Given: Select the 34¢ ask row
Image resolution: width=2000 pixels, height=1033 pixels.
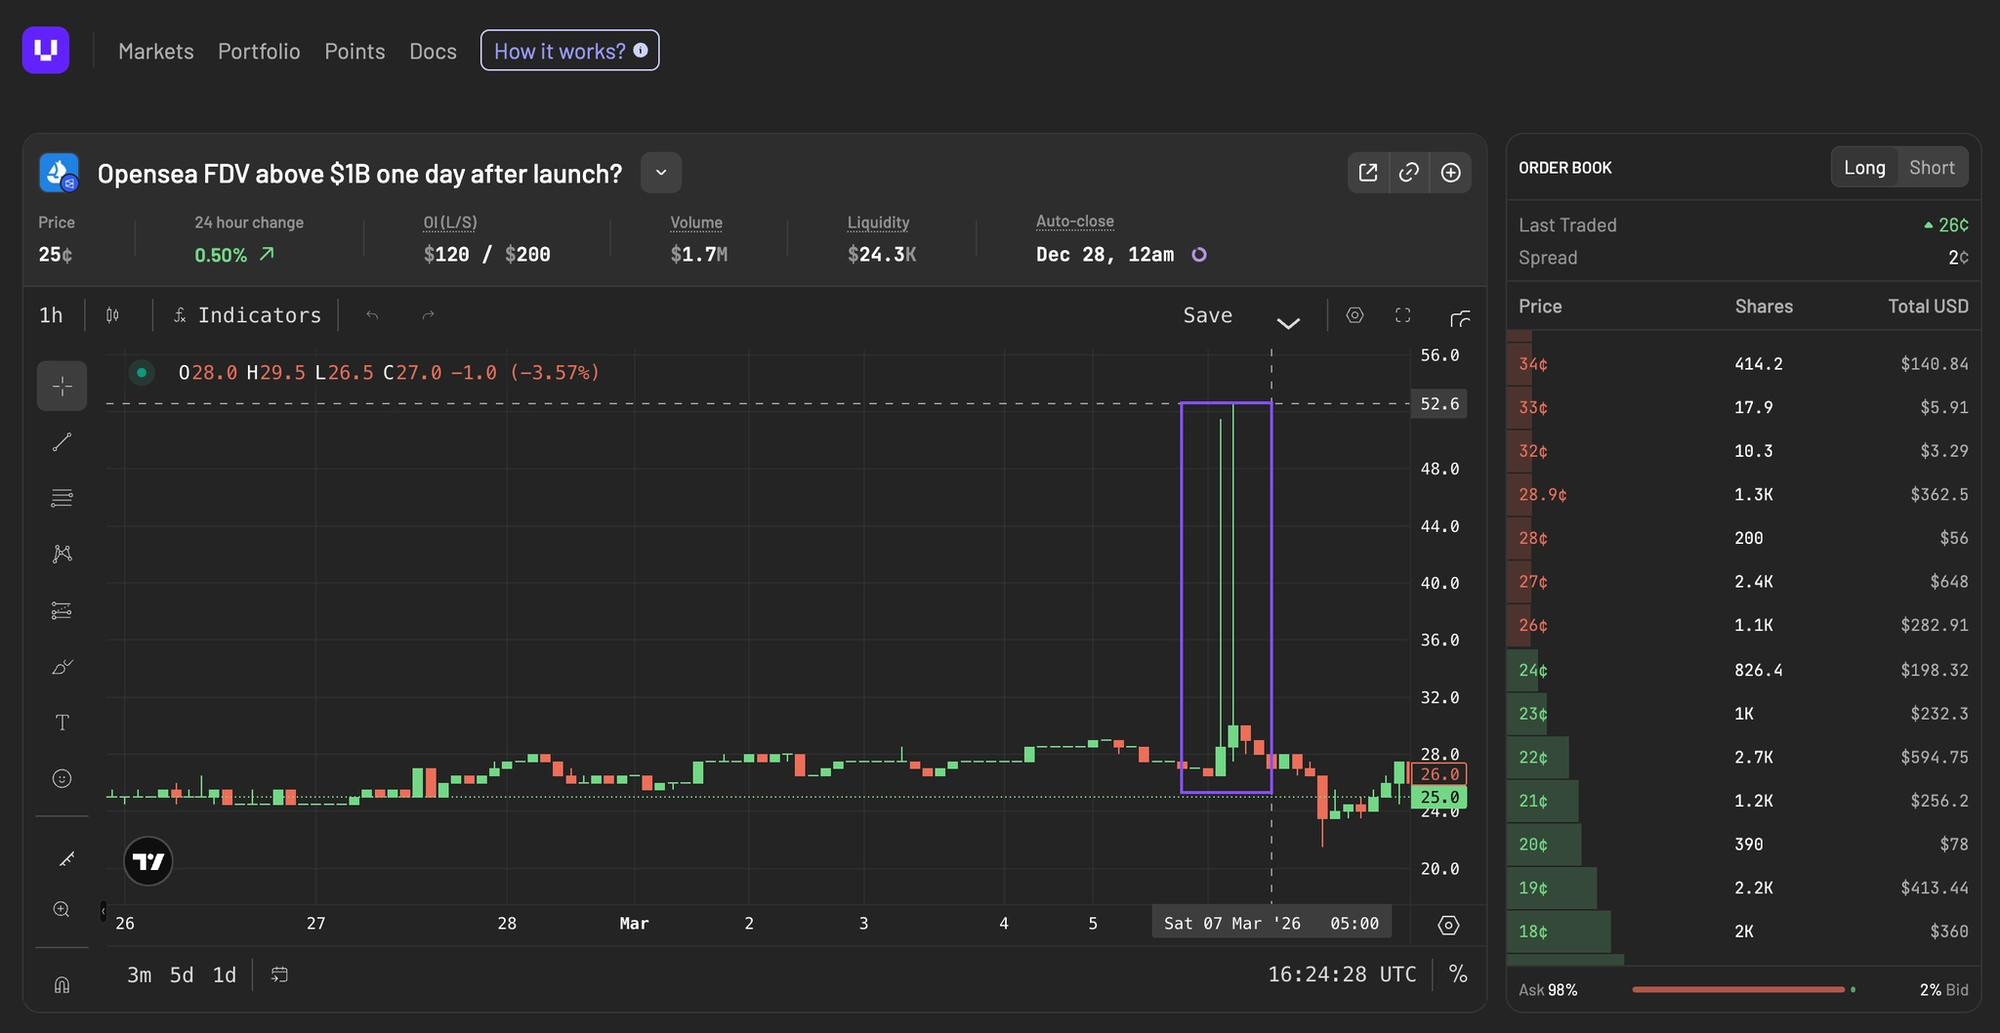Looking at the screenshot, I should [1743, 364].
